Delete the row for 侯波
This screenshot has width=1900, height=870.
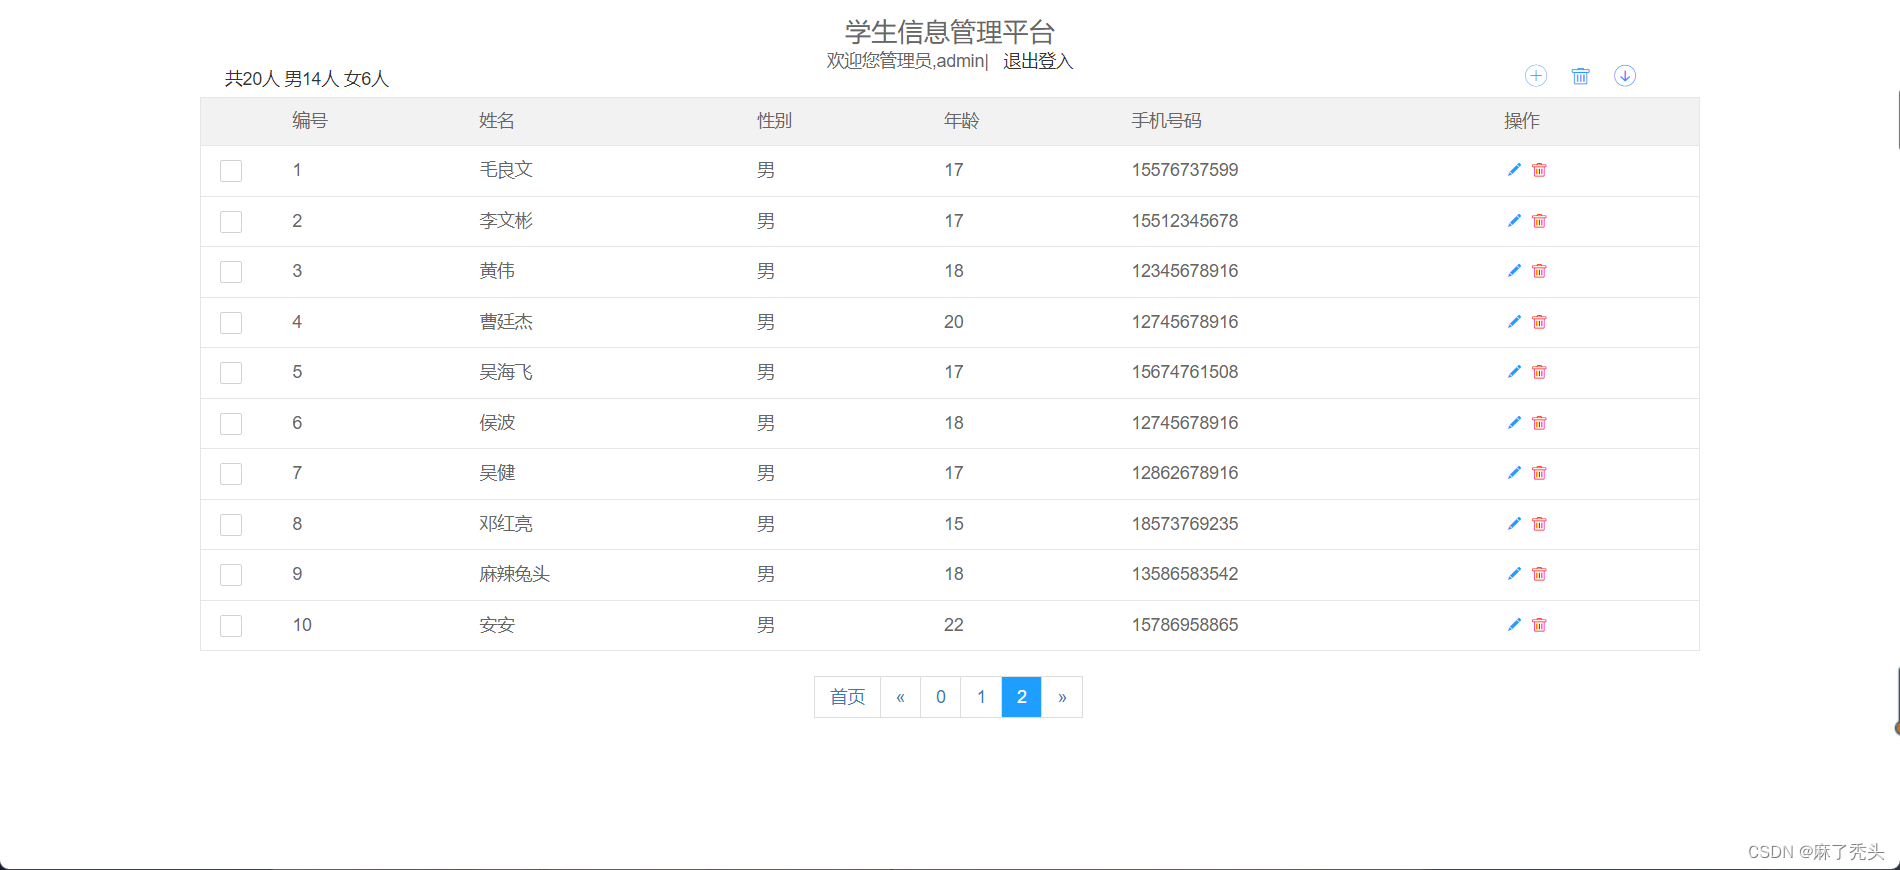(x=1540, y=423)
